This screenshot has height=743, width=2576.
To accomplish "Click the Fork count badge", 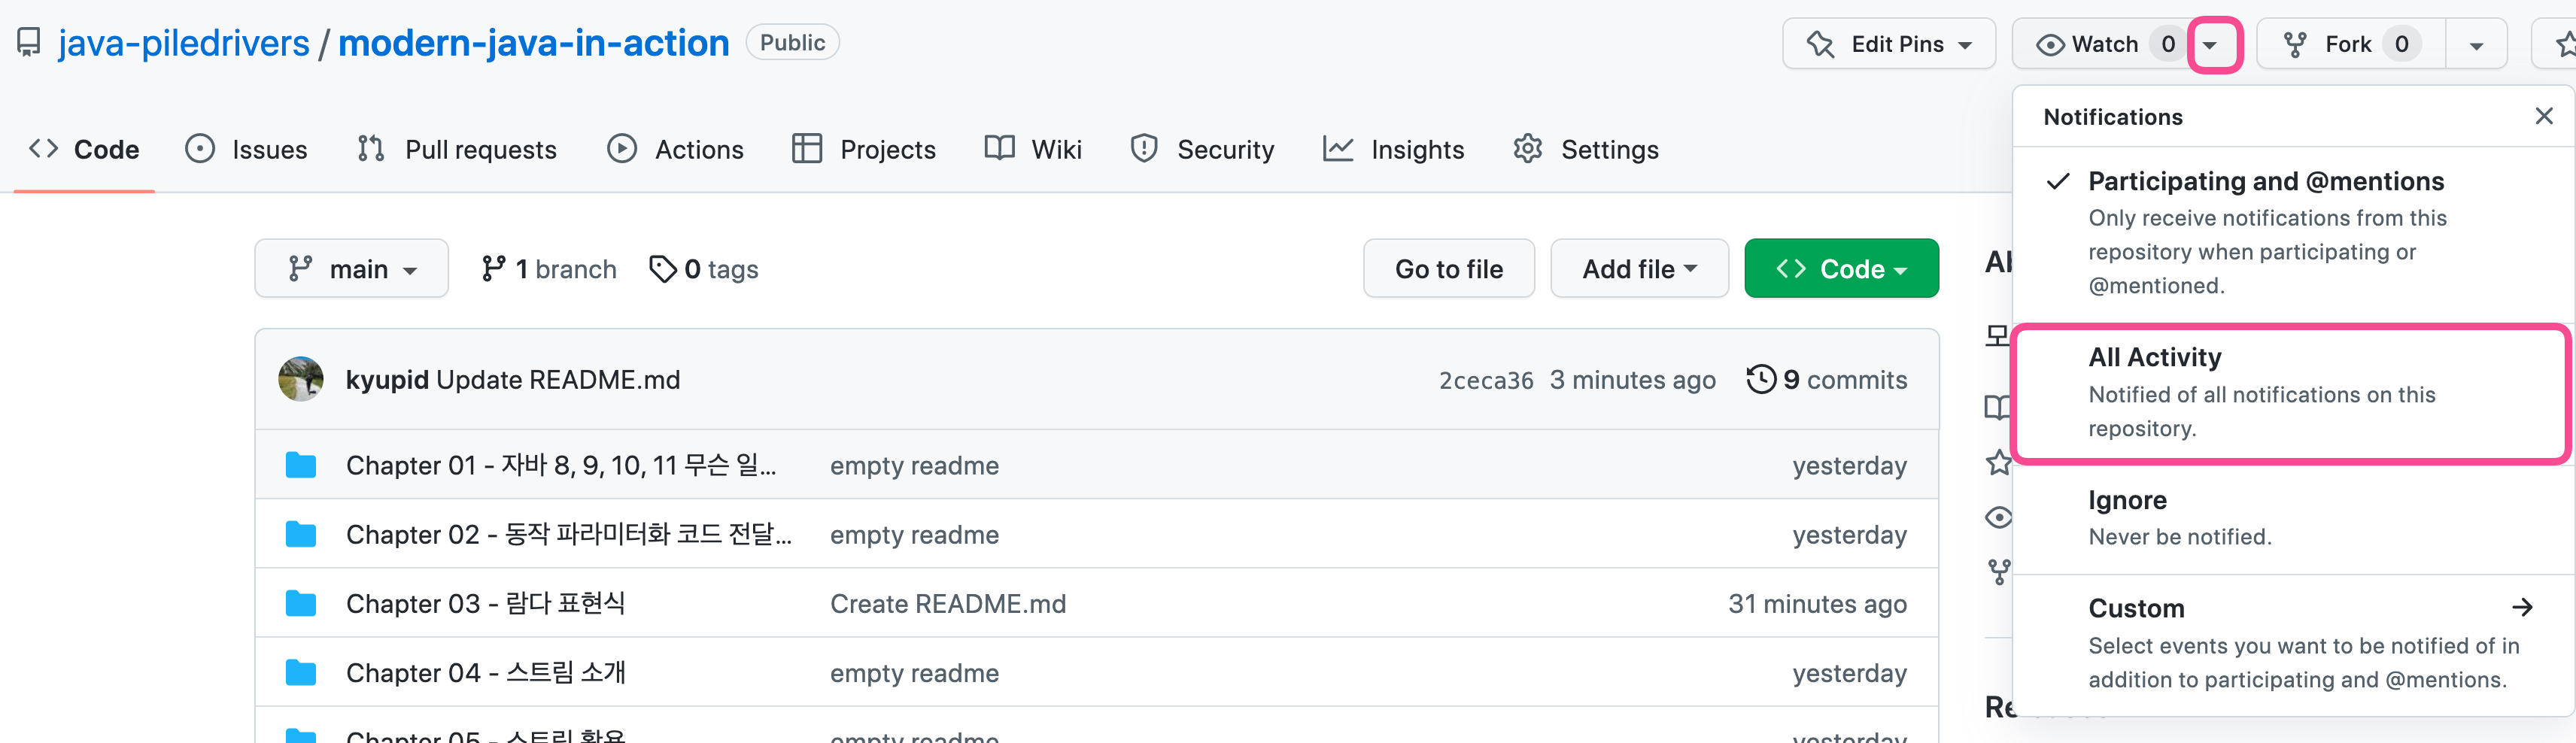I will point(2401,44).
